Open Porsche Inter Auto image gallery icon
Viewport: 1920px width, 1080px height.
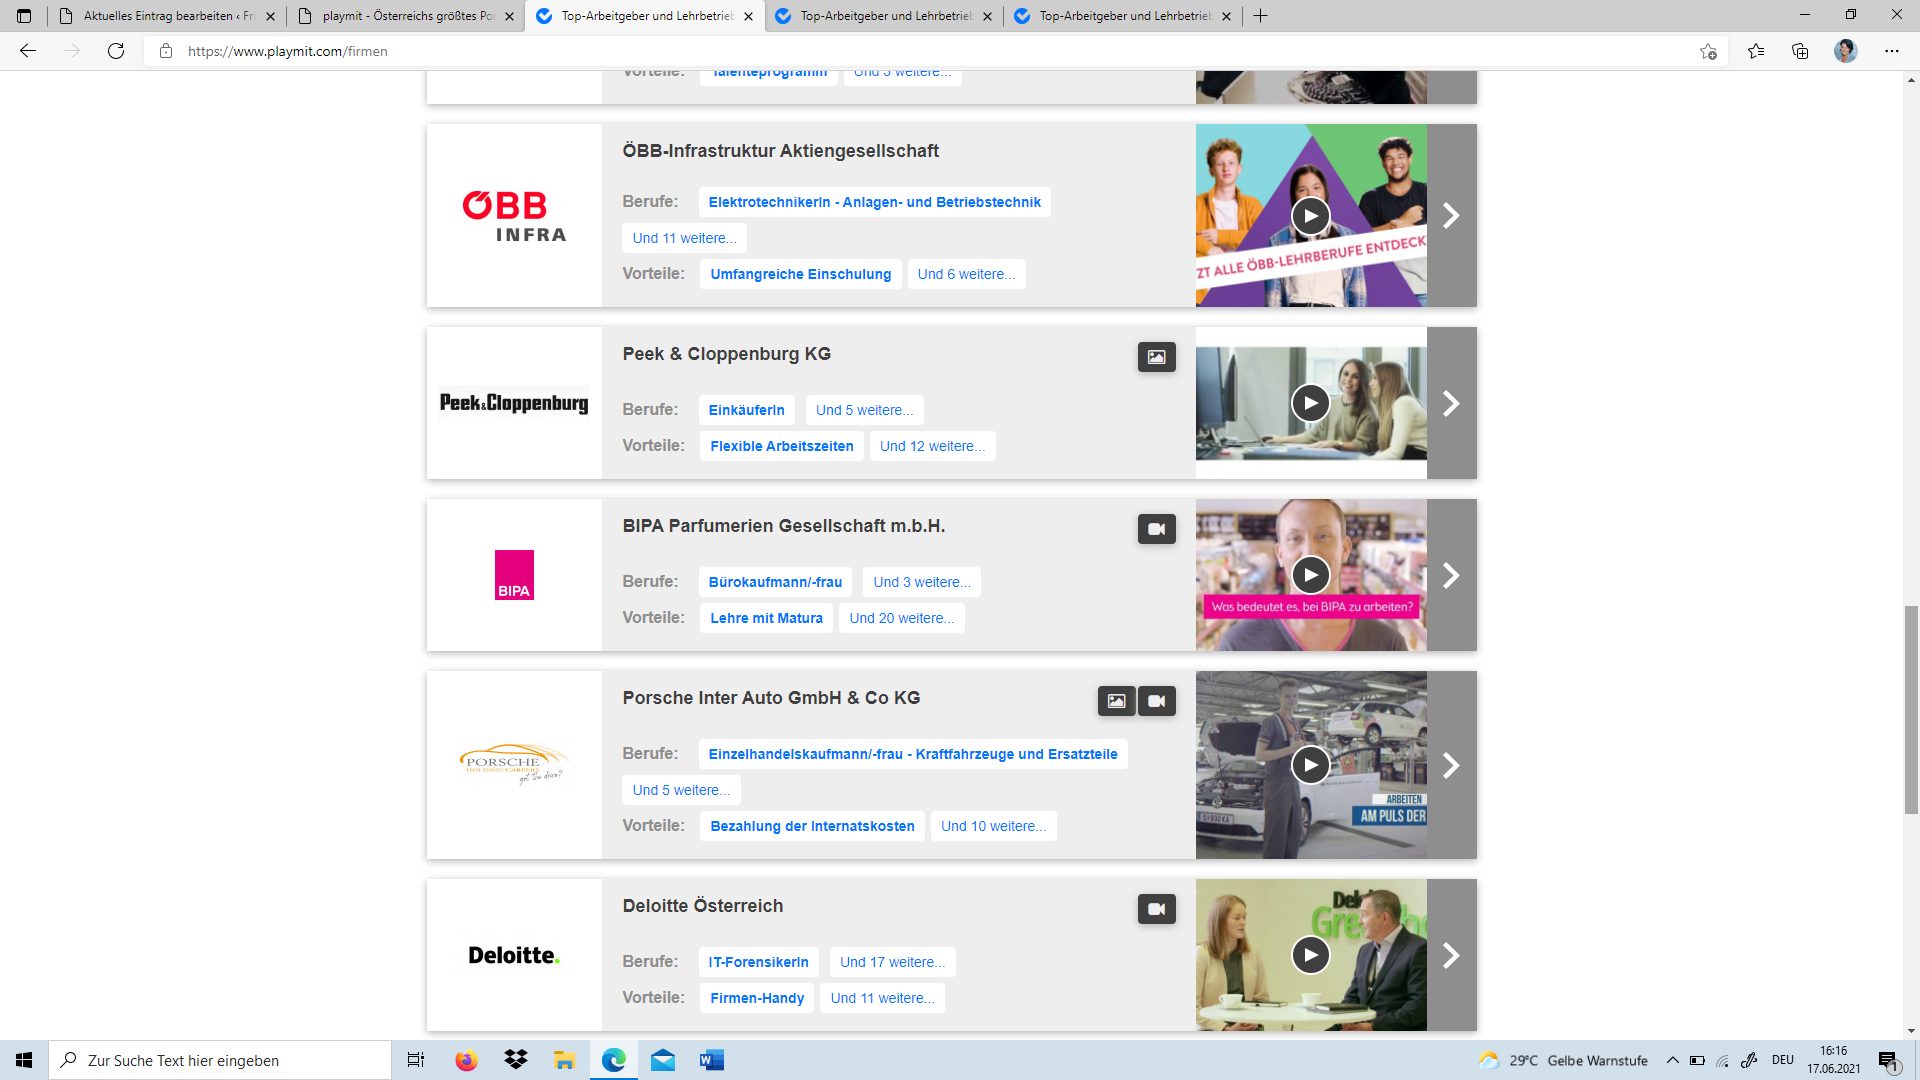pos(1116,701)
